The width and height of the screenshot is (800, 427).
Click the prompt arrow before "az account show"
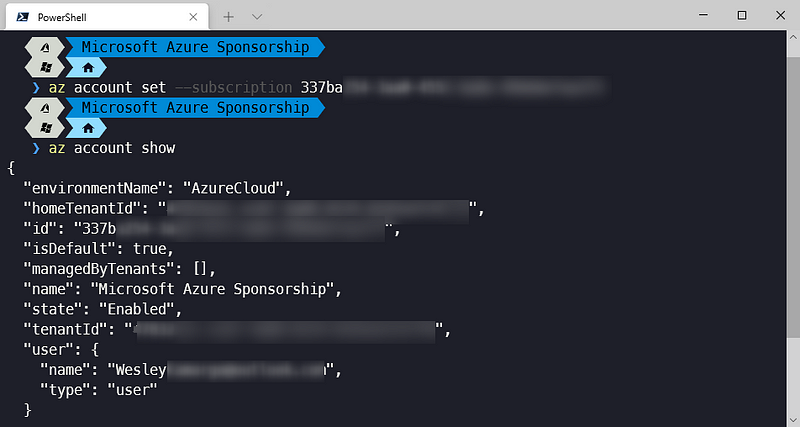[x=36, y=148]
